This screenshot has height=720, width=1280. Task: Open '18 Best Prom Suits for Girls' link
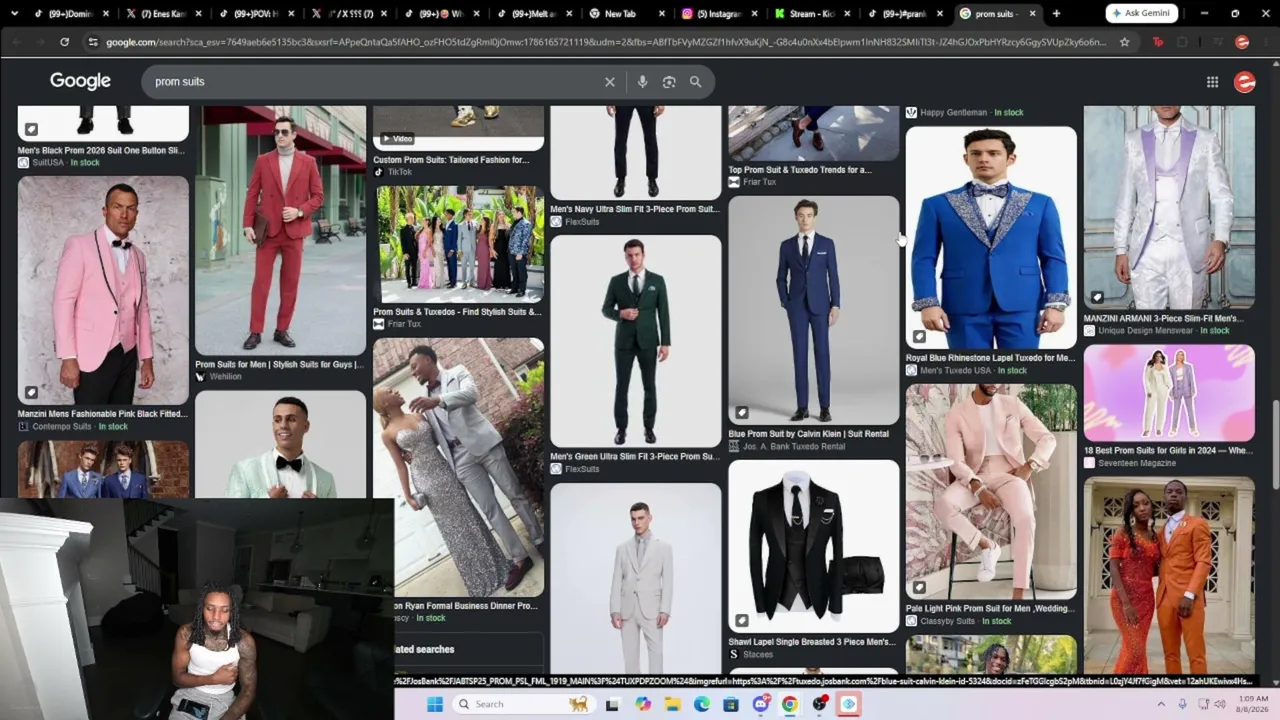coord(1168,451)
